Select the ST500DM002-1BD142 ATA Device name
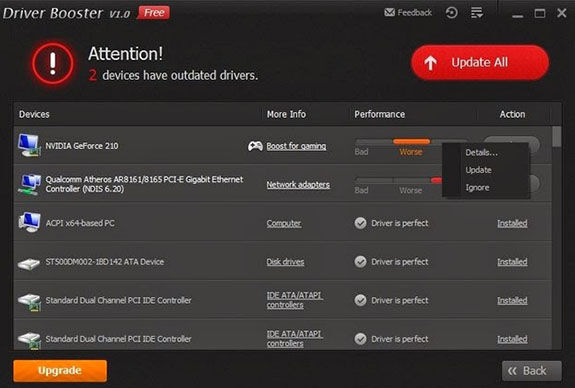Image resolution: width=575 pixels, height=388 pixels. pos(105,262)
